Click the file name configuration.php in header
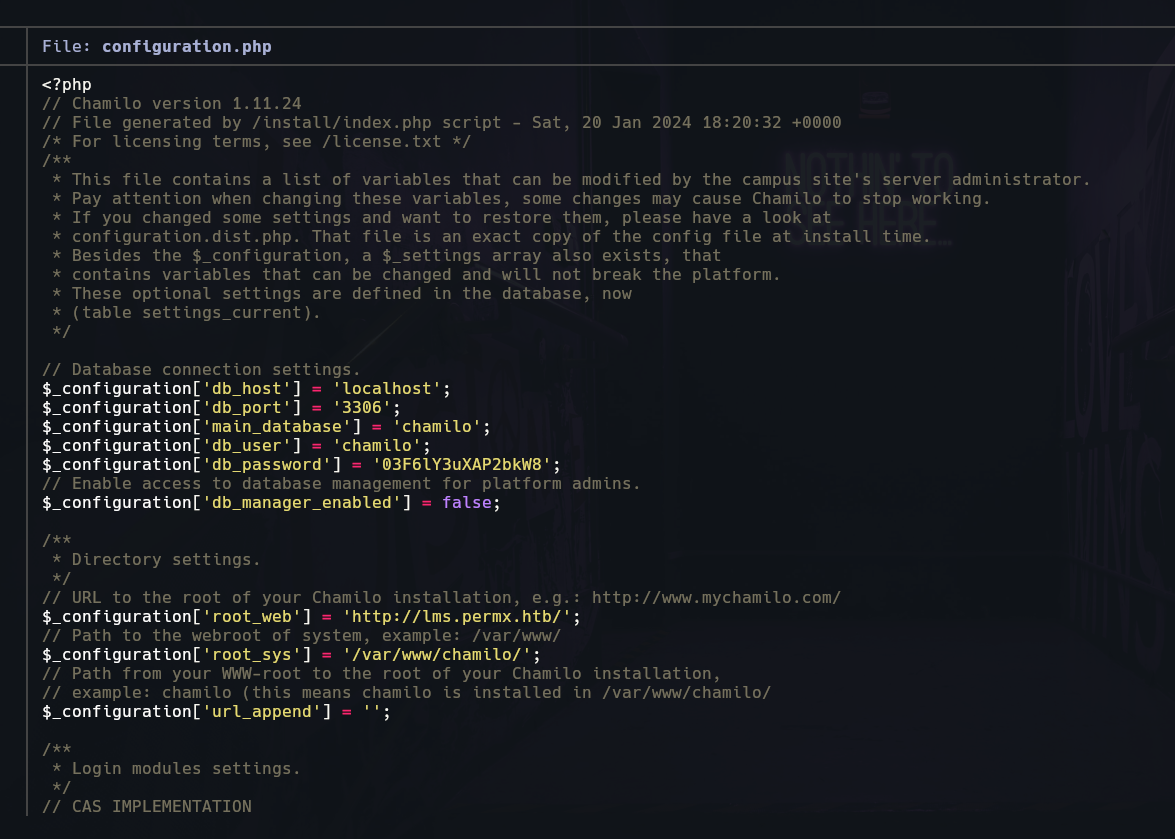The width and height of the screenshot is (1175, 839). [187, 46]
